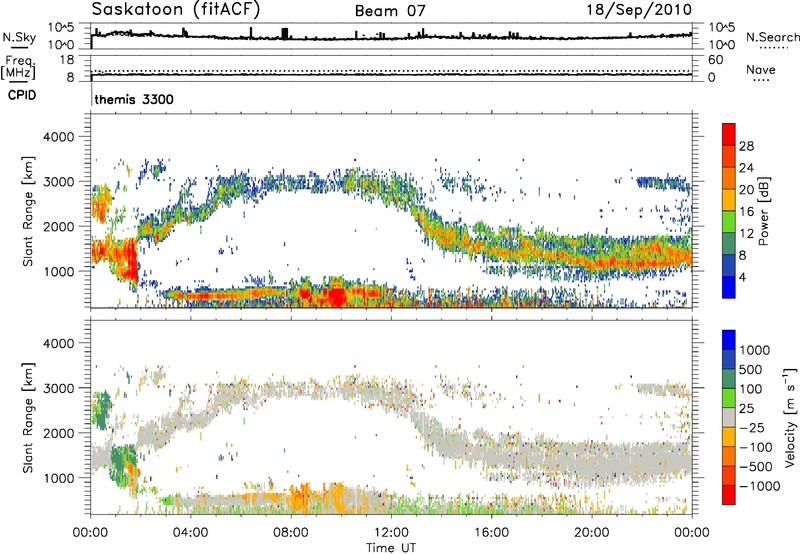Click the orange velocity patch near 10:00 UT

point(335,497)
